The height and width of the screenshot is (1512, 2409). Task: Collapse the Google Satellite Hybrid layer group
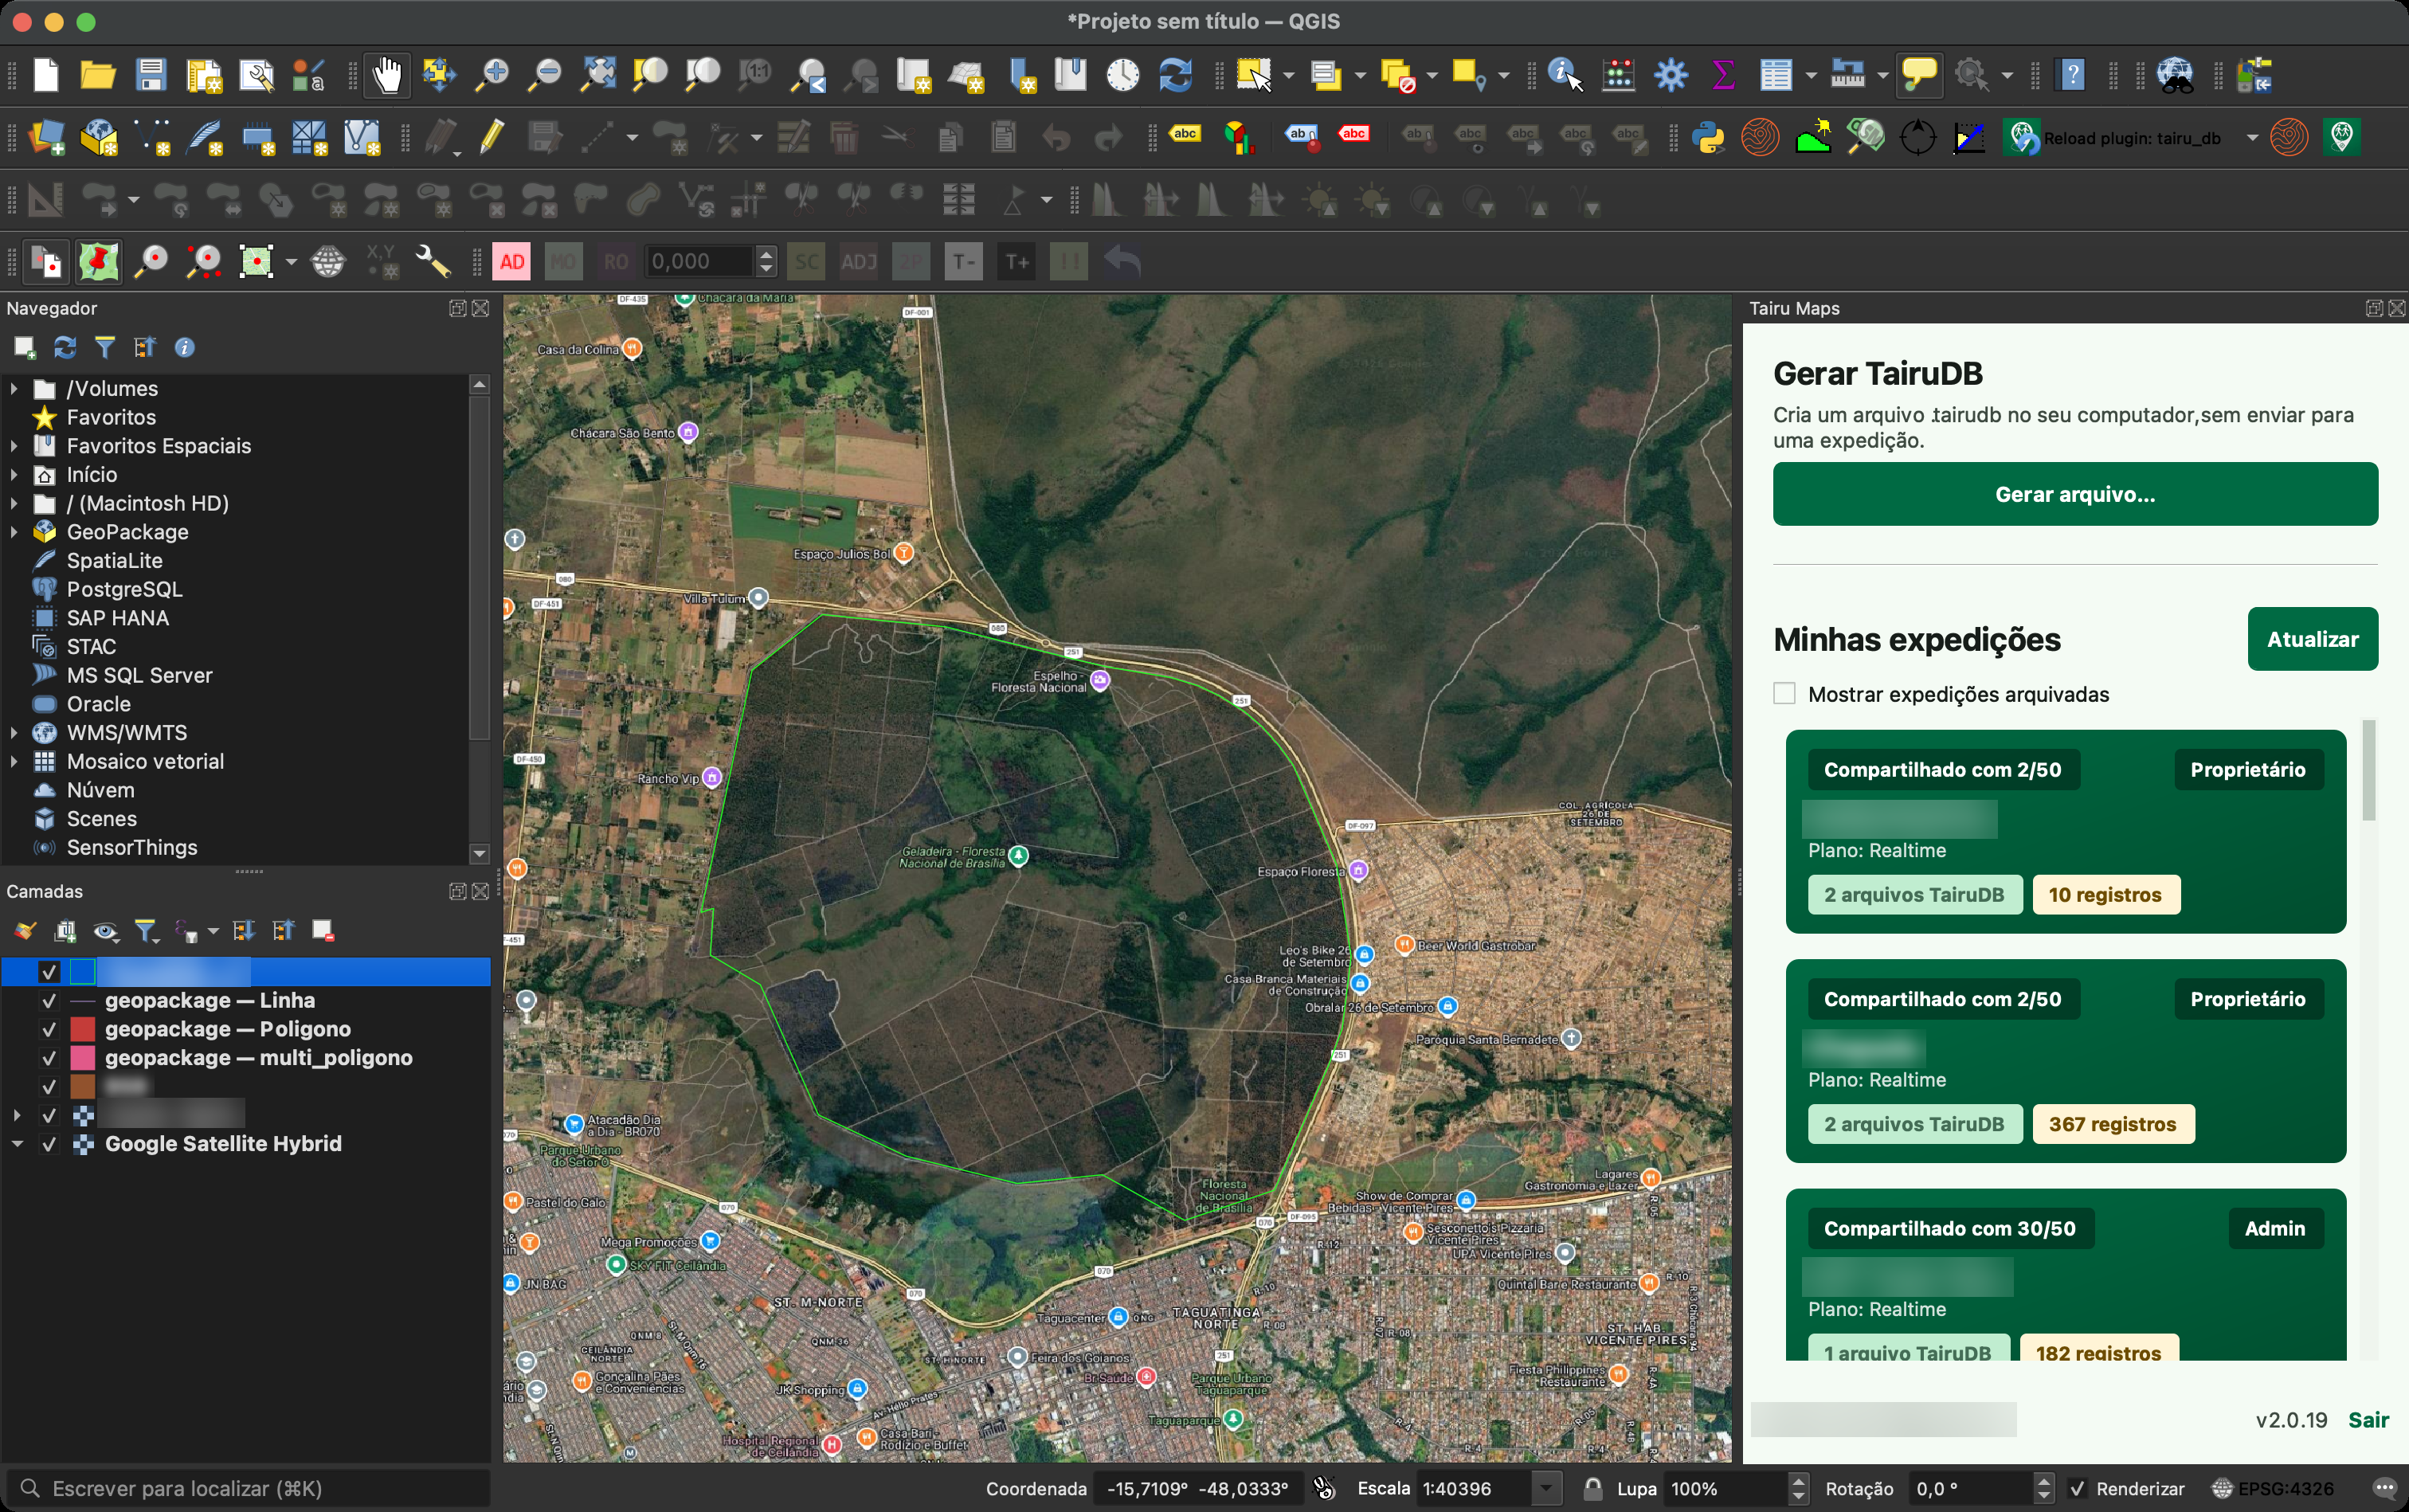point(17,1144)
